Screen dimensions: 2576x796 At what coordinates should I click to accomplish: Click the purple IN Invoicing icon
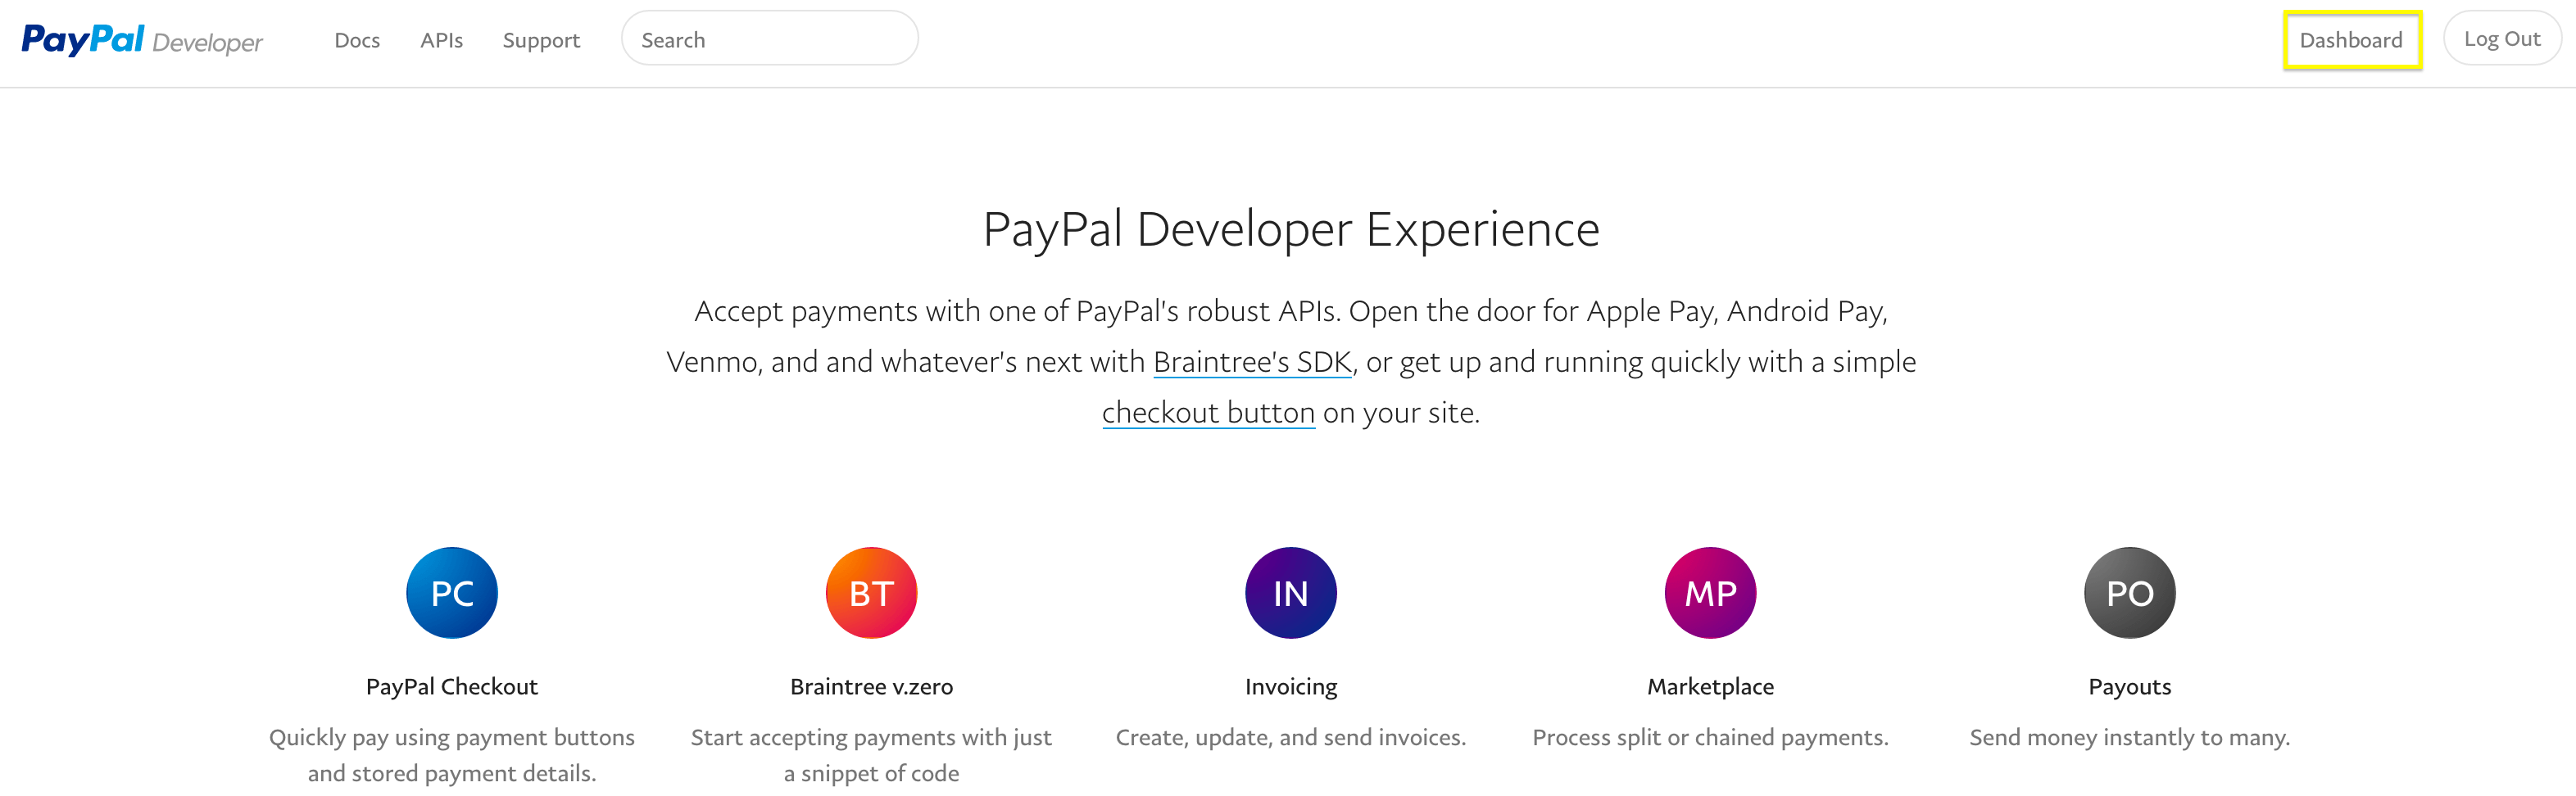[x=1290, y=593]
